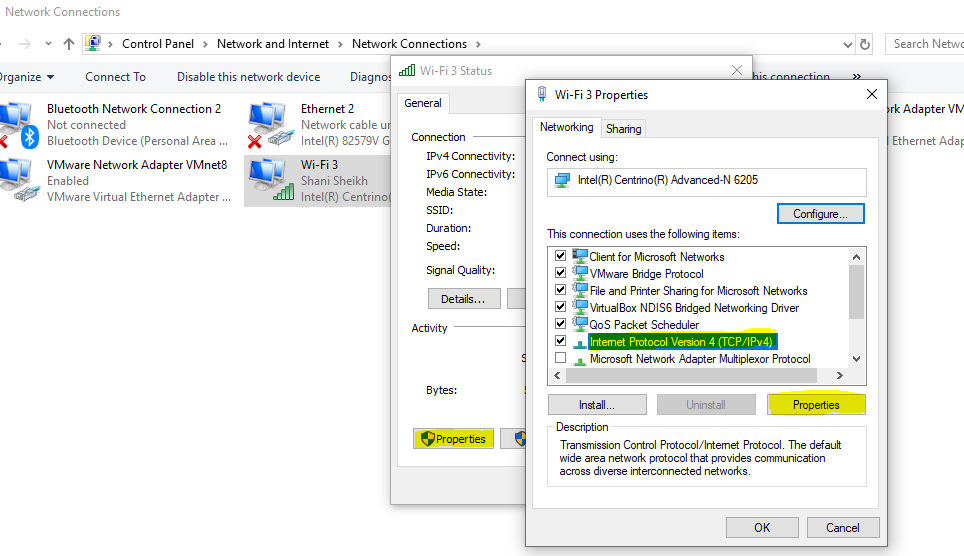Click Properties in Wi-Fi 3 Status window
Image resolution: width=964 pixels, height=556 pixels.
click(x=453, y=439)
